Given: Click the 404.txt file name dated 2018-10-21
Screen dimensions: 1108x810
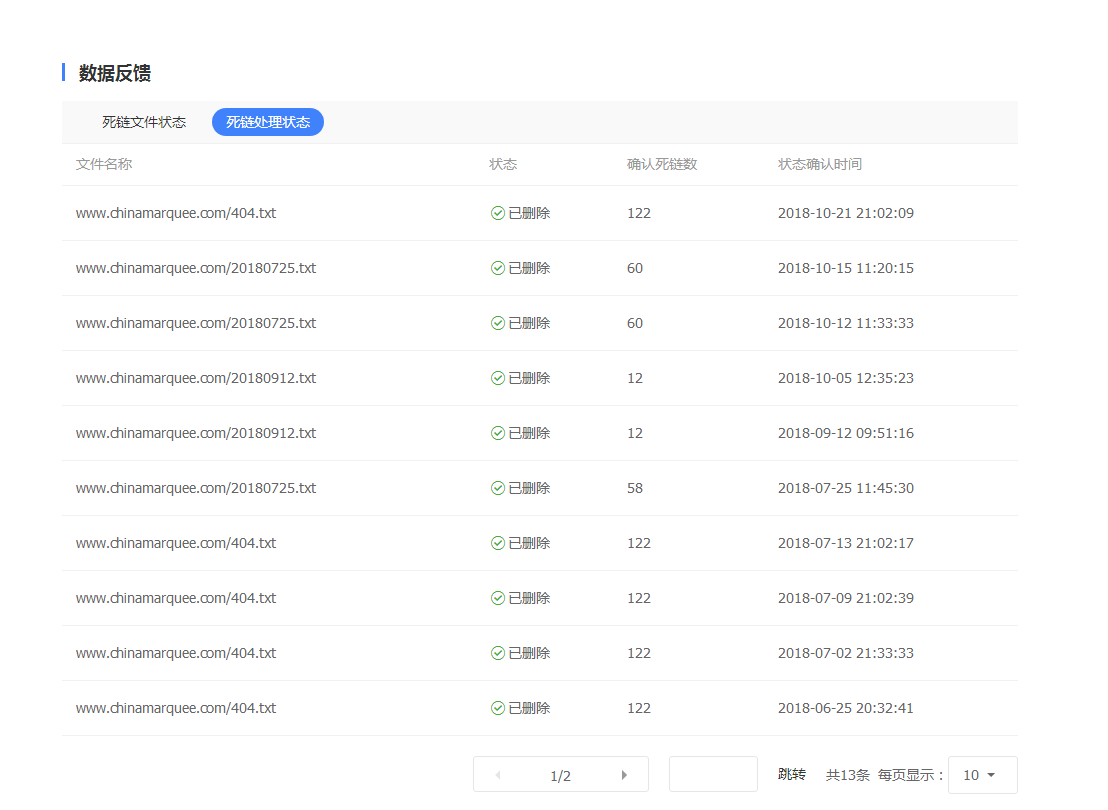Looking at the screenshot, I should click(x=176, y=213).
